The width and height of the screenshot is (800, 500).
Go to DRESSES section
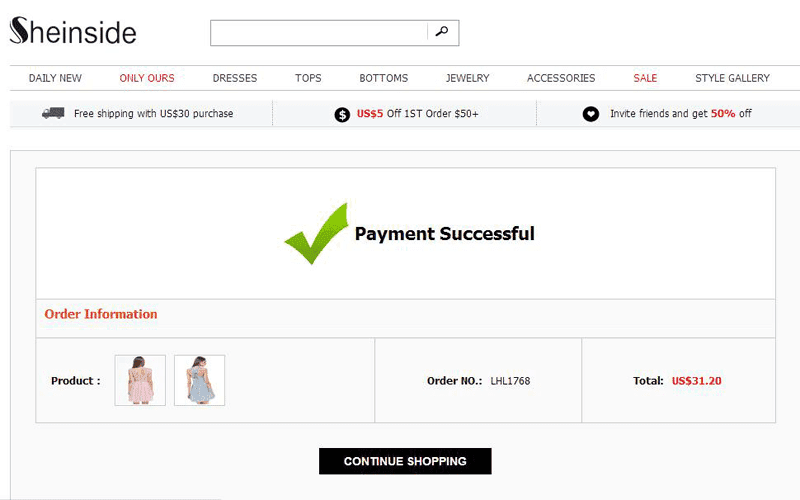[235, 78]
